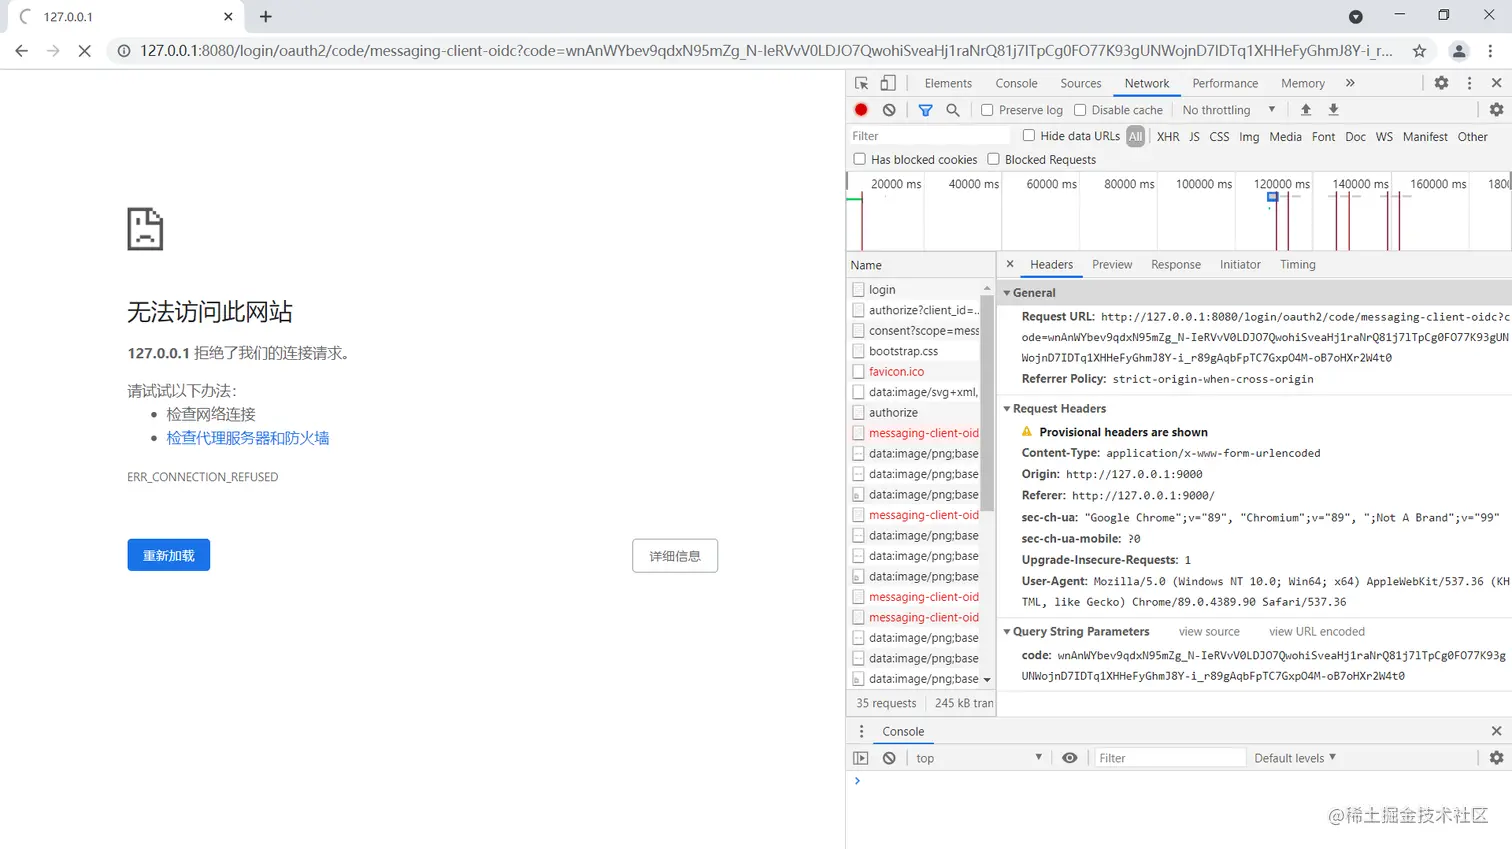Image resolution: width=1512 pixels, height=849 pixels.
Task: Show the Response tab of the request
Action: pos(1176,264)
